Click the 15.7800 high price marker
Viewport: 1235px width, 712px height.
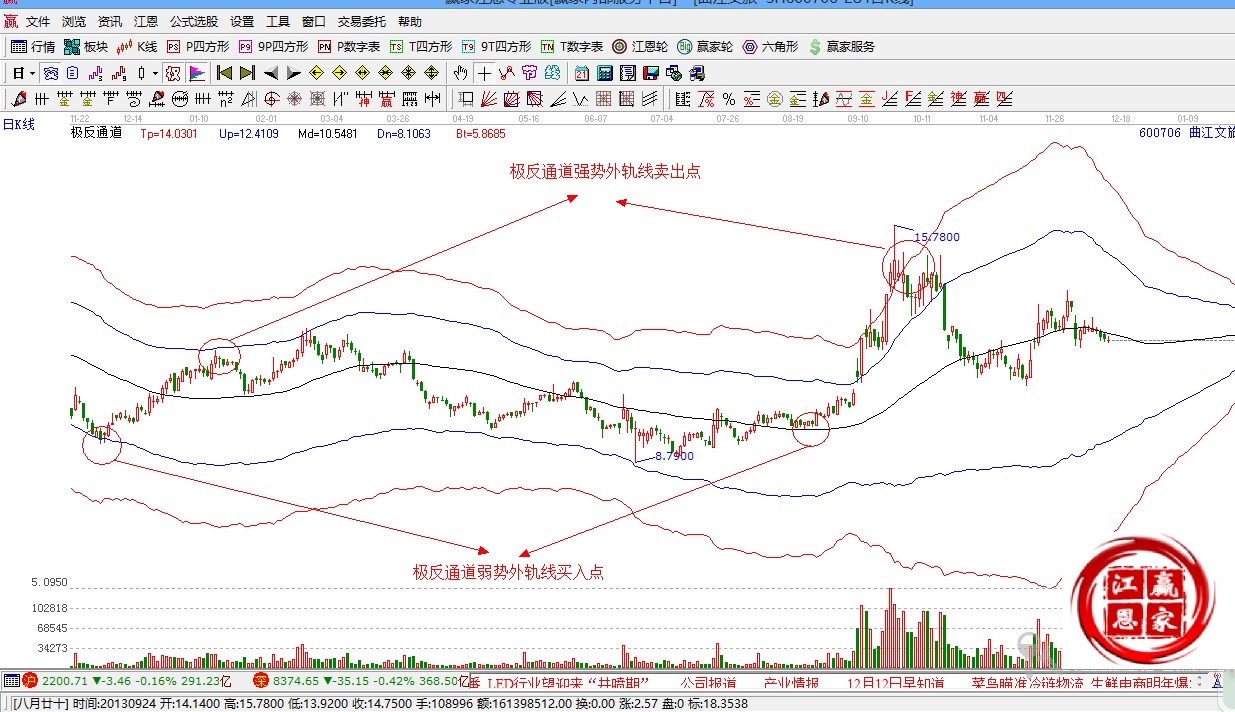coord(937,237)
